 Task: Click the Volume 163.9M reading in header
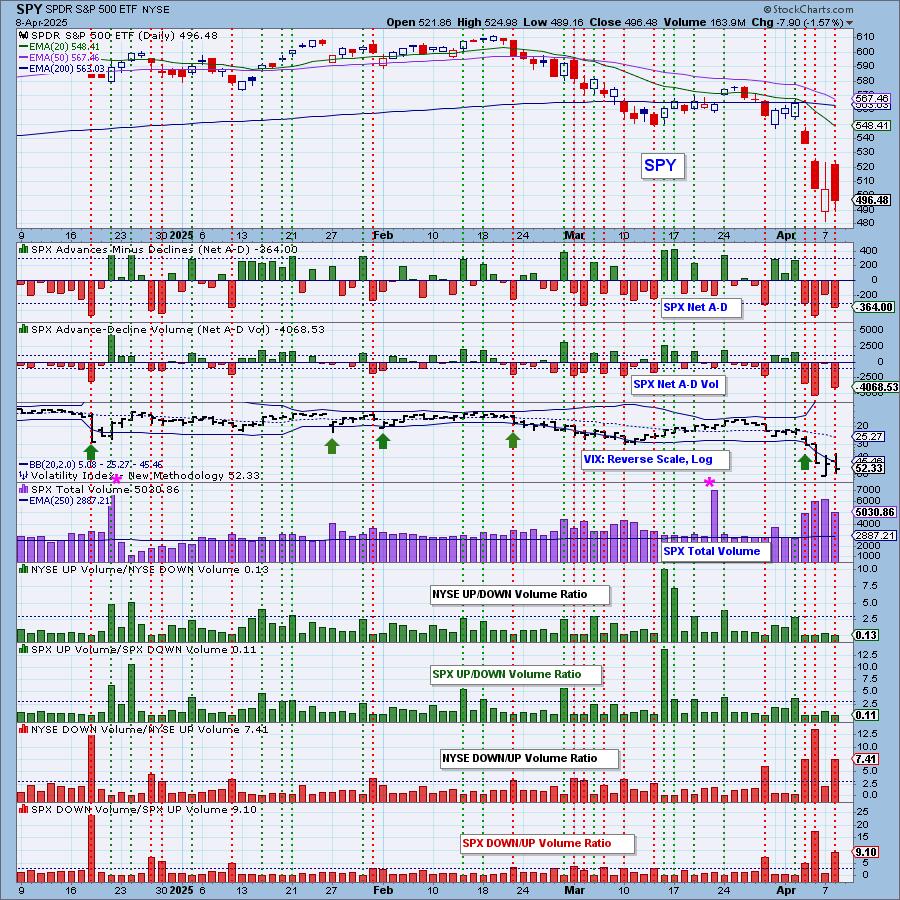(705, 22)
